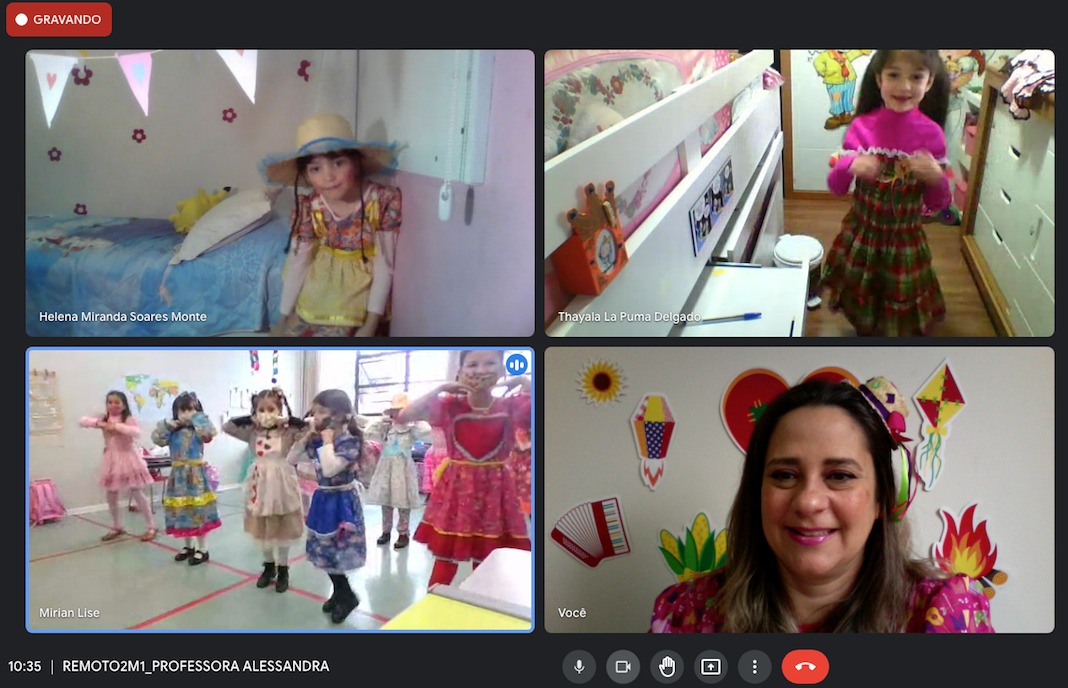Select Helena Miranda Soares Monte's video tile
This screenshot has width=1068, height=688.
click(280, 193)
